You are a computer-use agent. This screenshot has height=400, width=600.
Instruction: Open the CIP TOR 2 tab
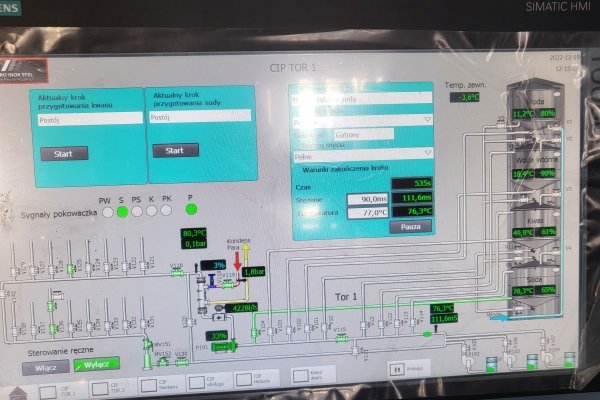(x=112, y=385)
